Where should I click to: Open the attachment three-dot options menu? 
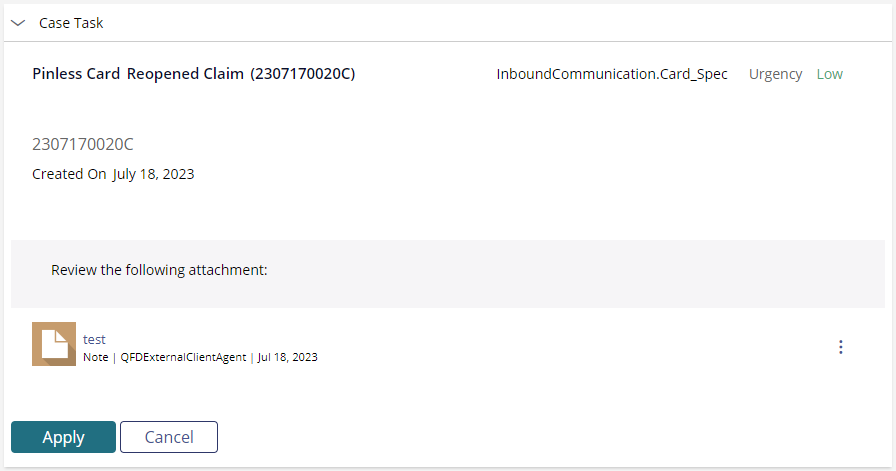(841, 347)
